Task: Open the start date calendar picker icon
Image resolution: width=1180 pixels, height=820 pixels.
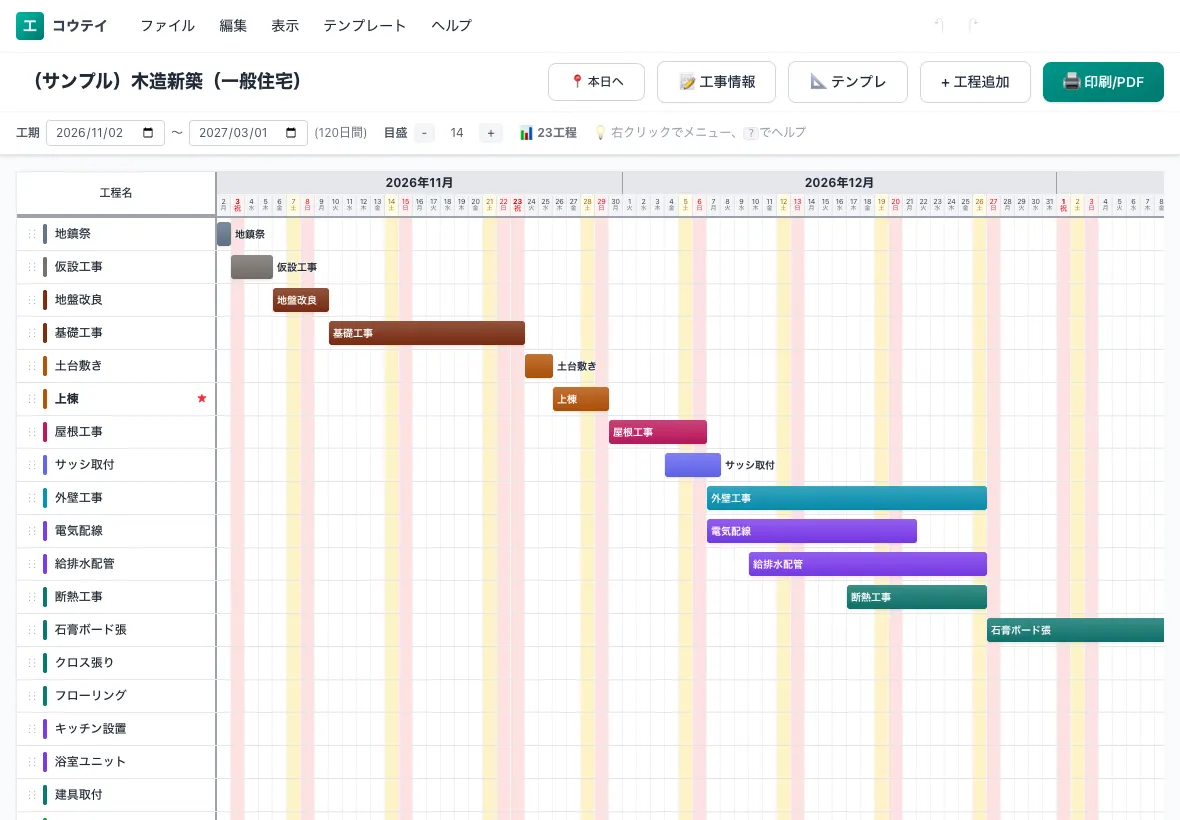Action: coord(148,133)
